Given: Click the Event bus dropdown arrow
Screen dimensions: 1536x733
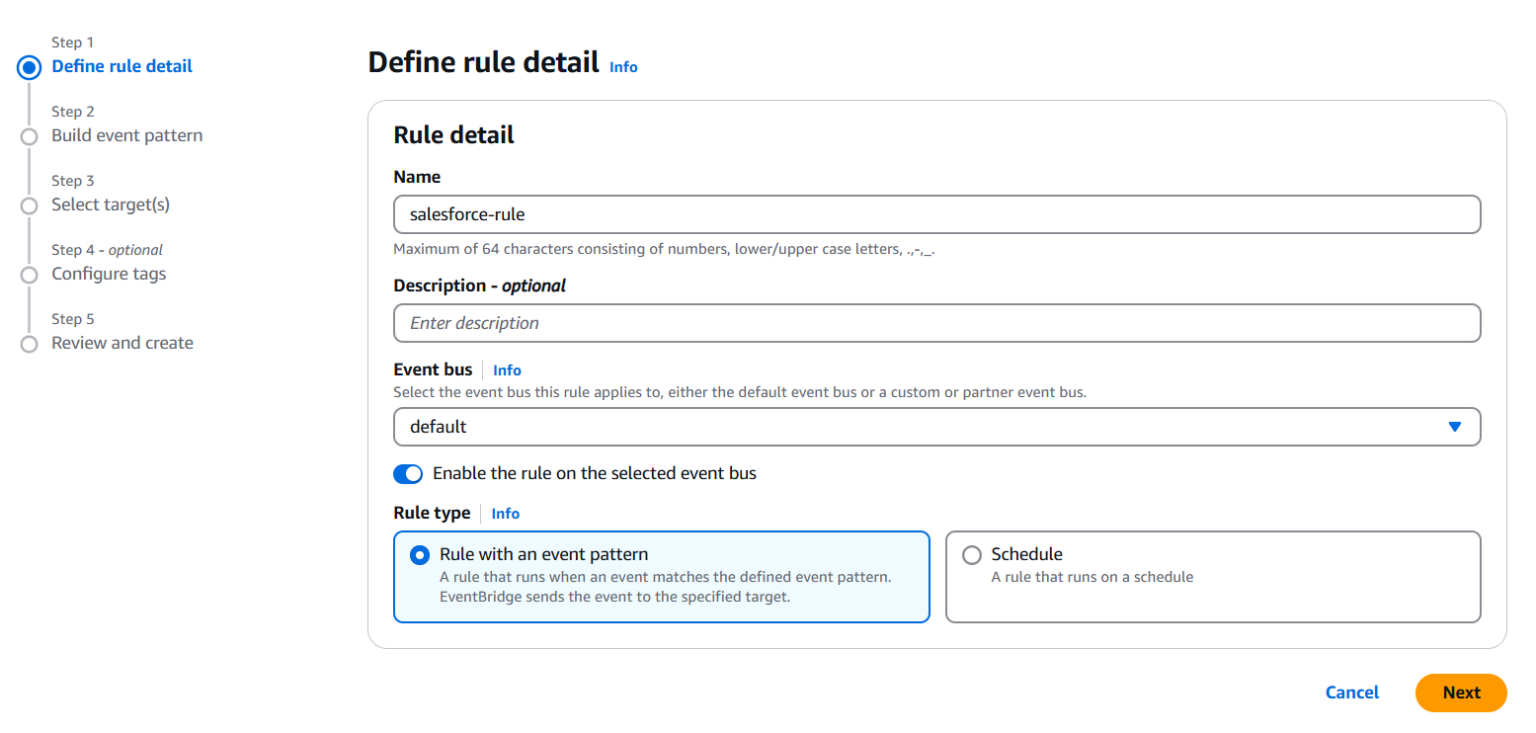Looking at the screenshot, I should click(1454, 427).
